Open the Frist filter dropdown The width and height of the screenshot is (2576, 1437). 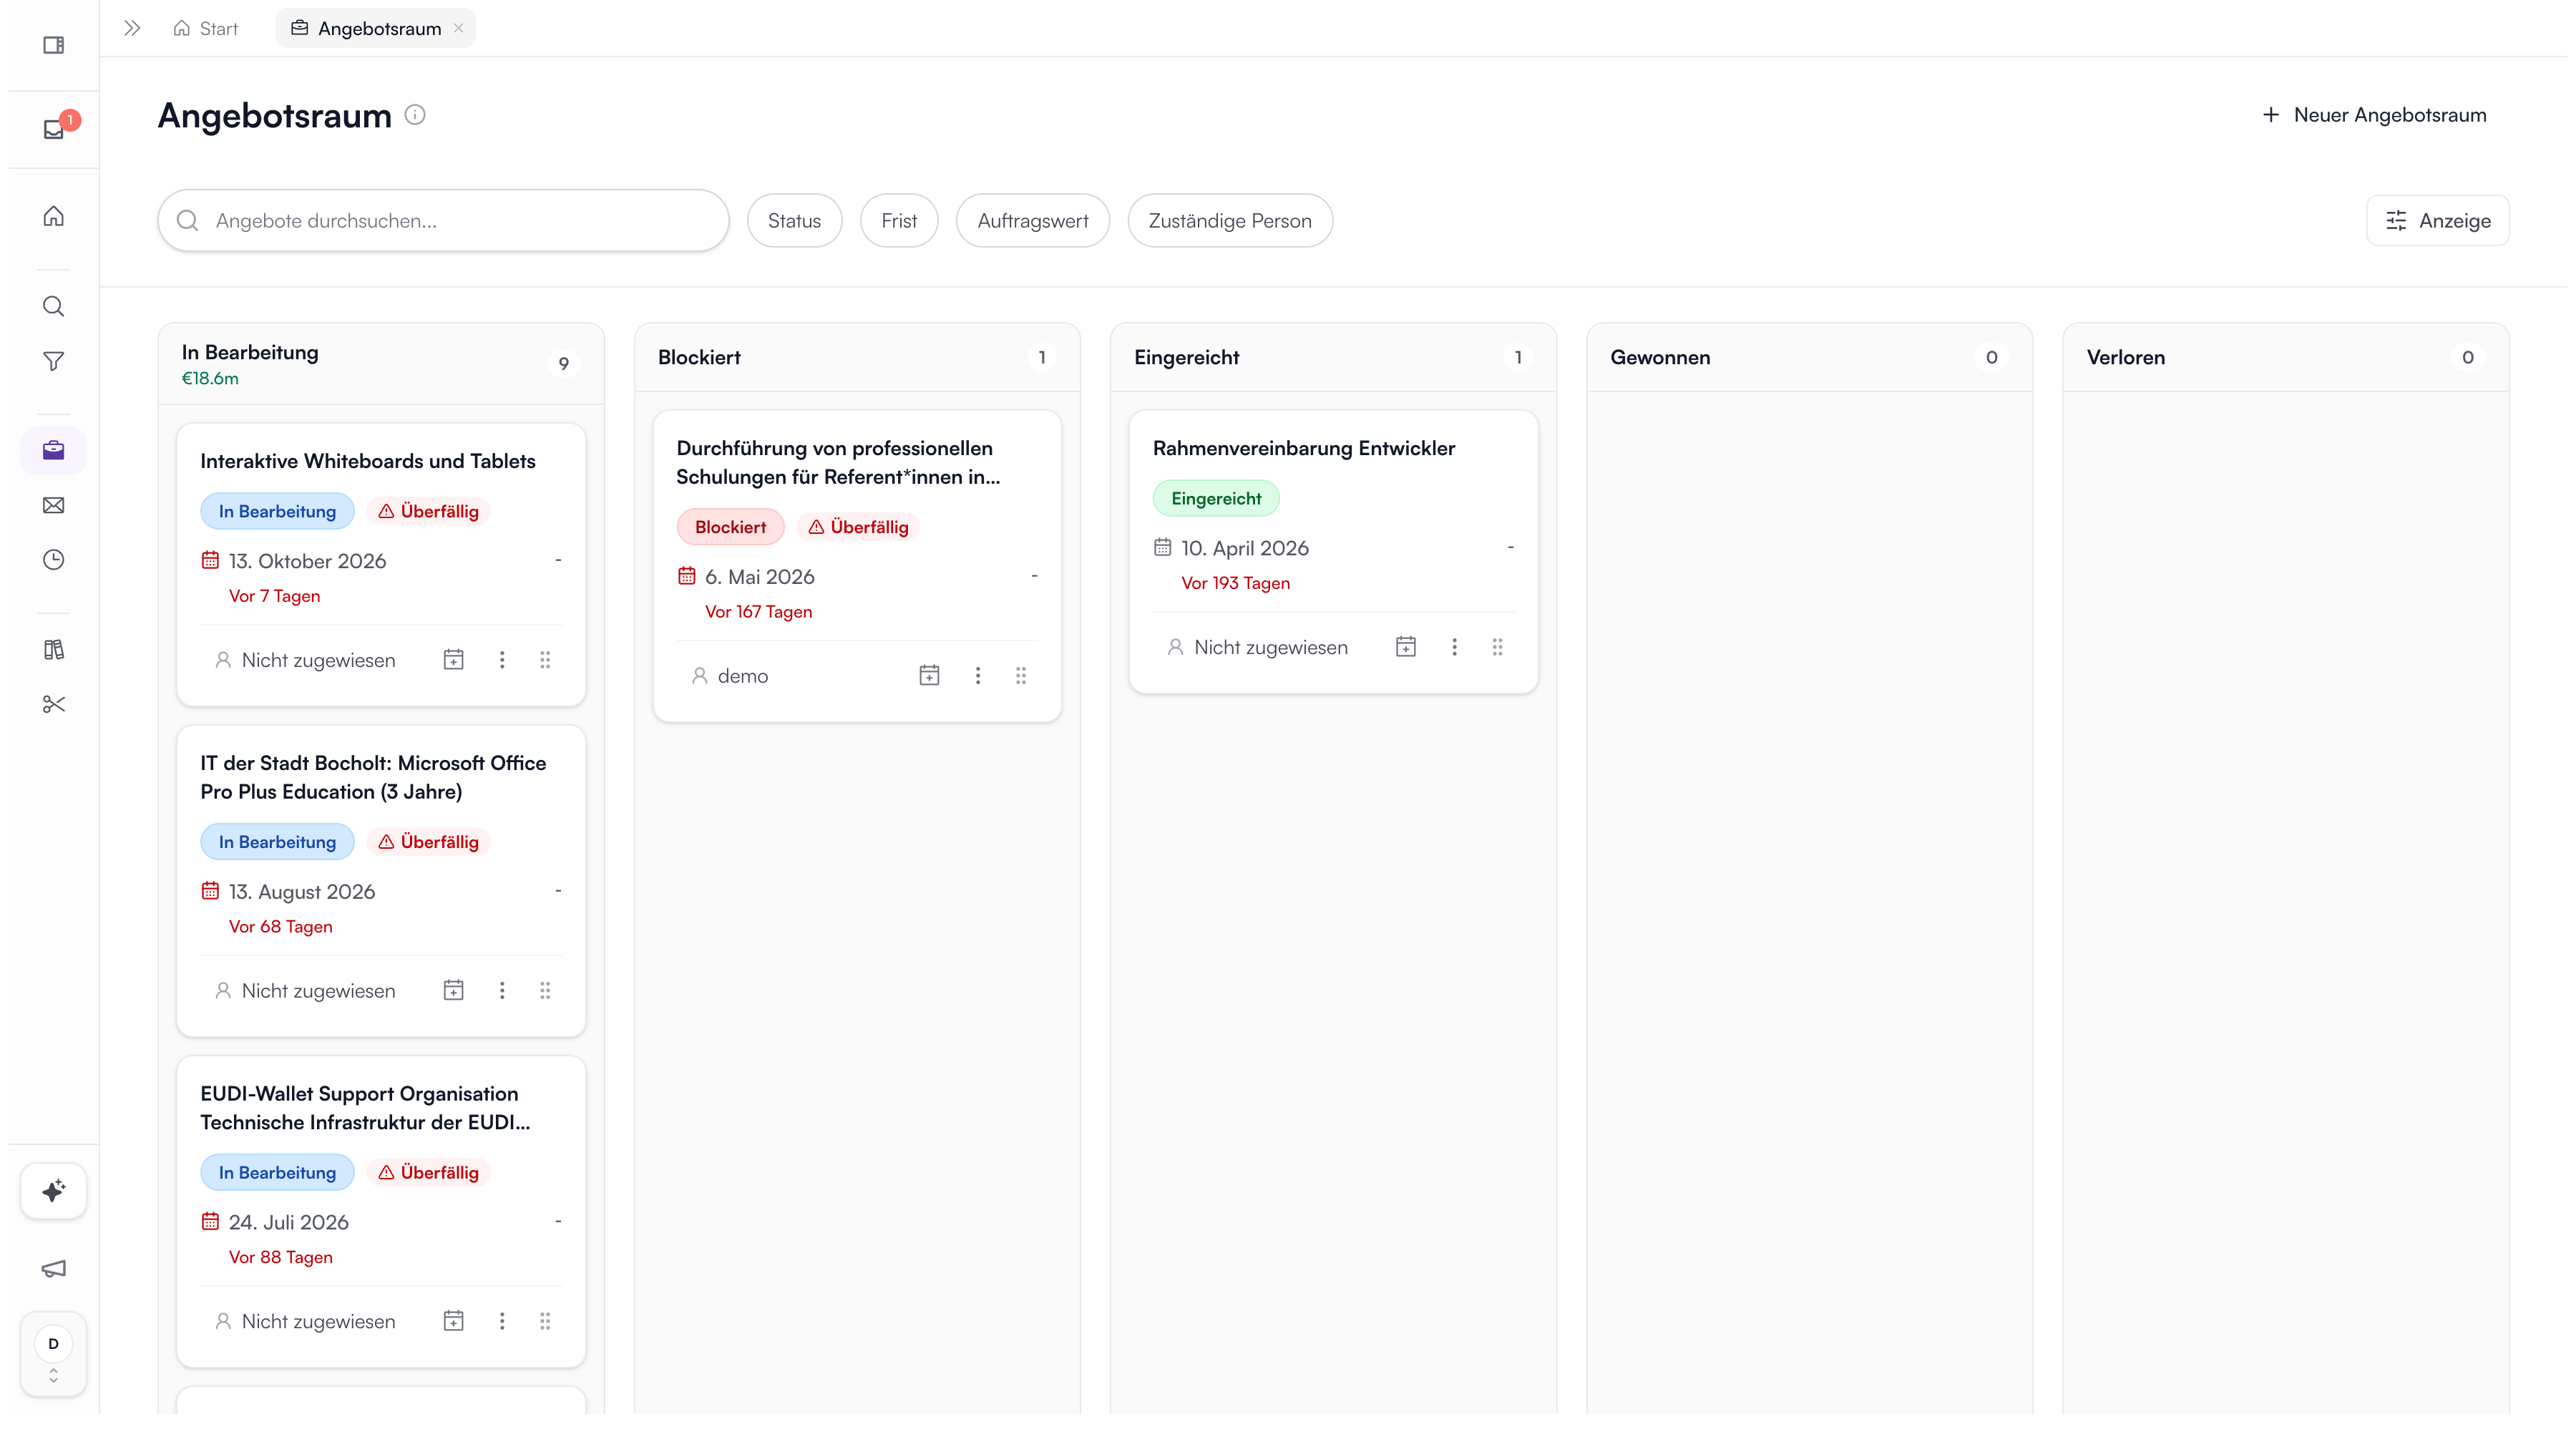[x=899, y=221]
